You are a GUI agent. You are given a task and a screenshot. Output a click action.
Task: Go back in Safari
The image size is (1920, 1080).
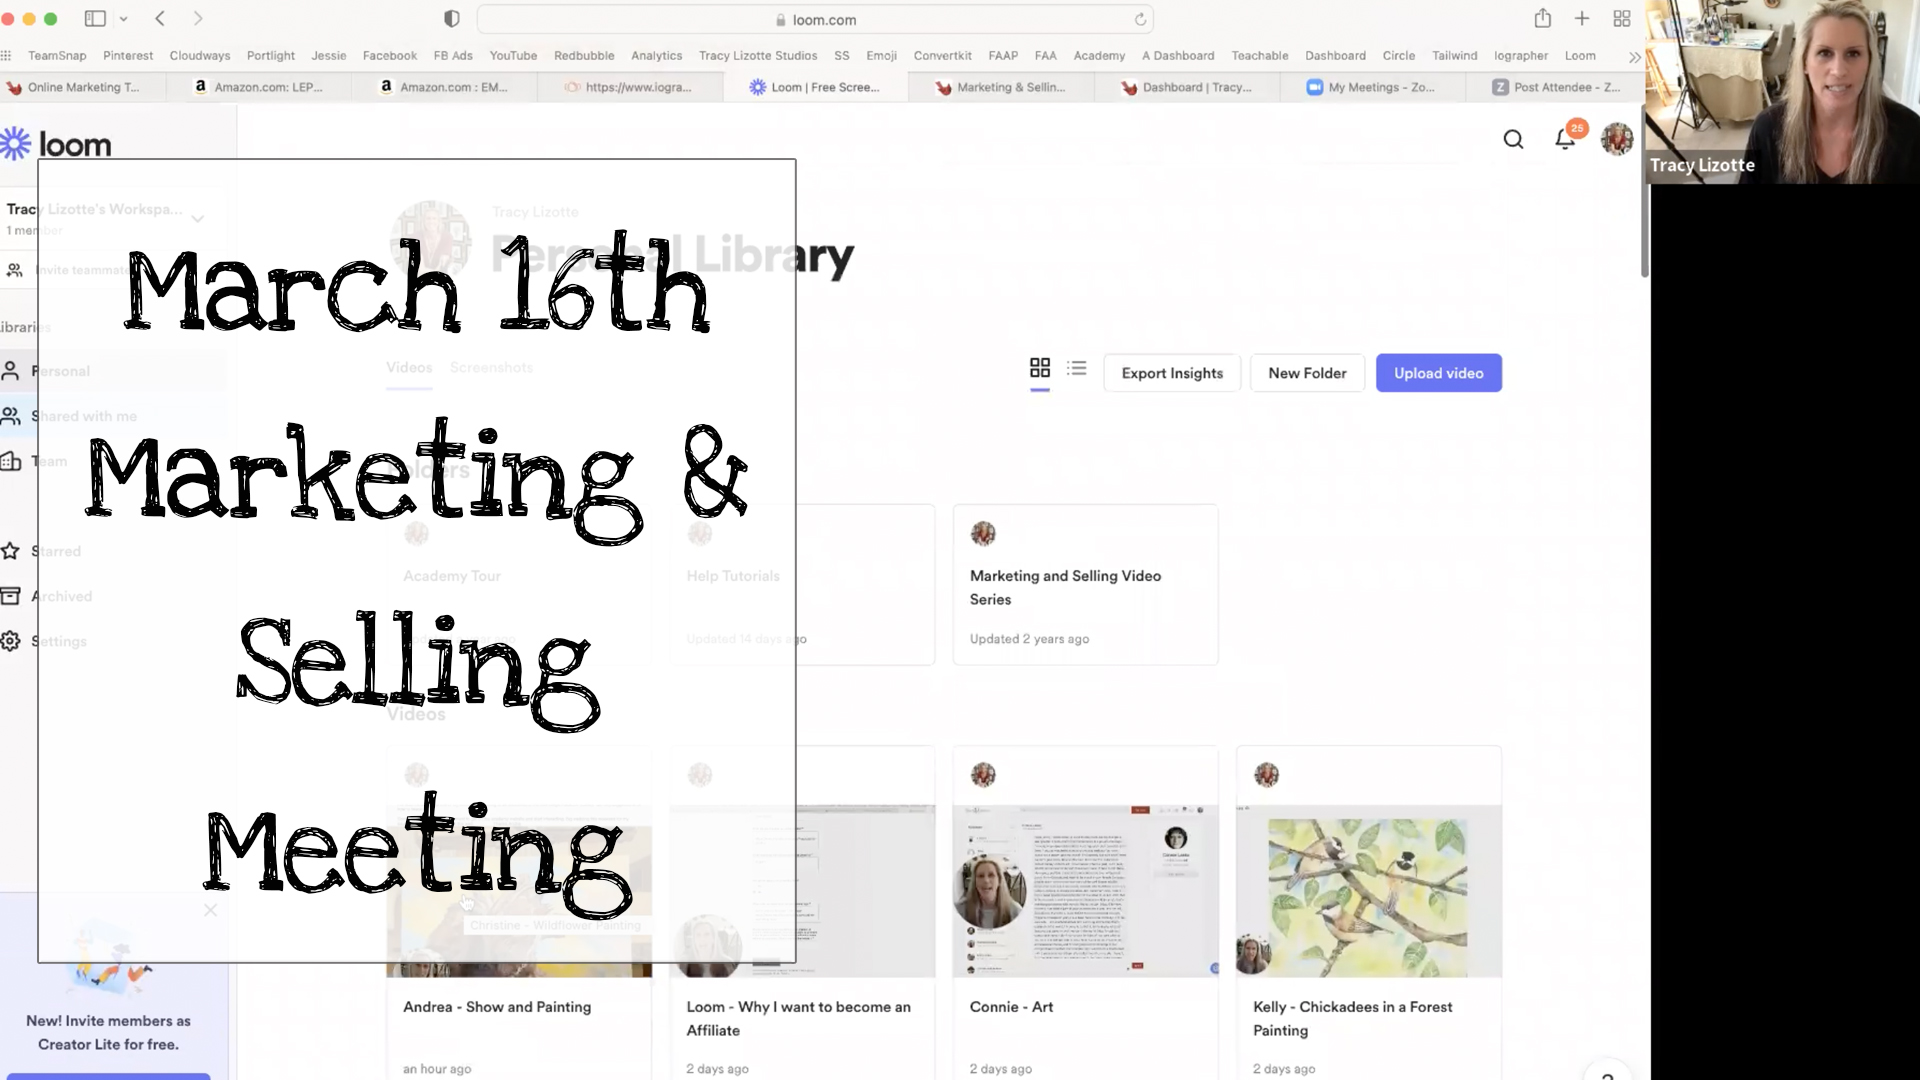click(160, 18)
